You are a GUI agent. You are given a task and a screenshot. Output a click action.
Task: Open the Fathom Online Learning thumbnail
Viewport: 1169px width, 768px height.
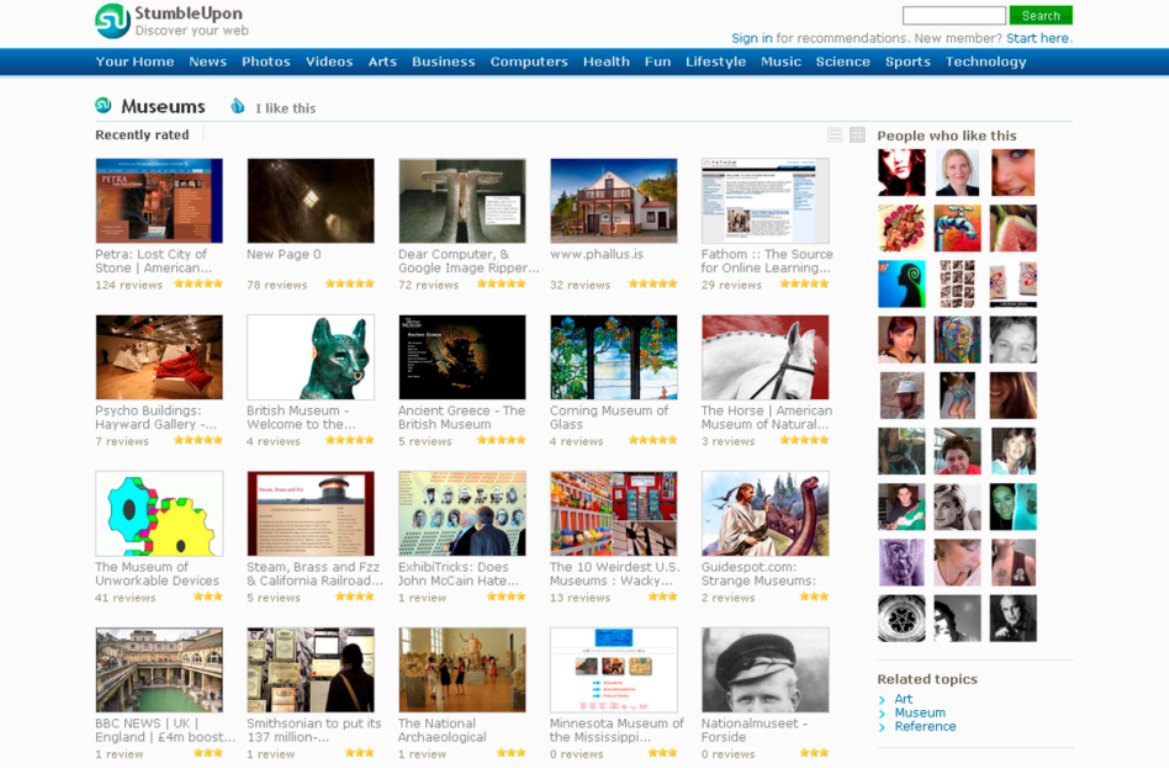click(765, 201)
